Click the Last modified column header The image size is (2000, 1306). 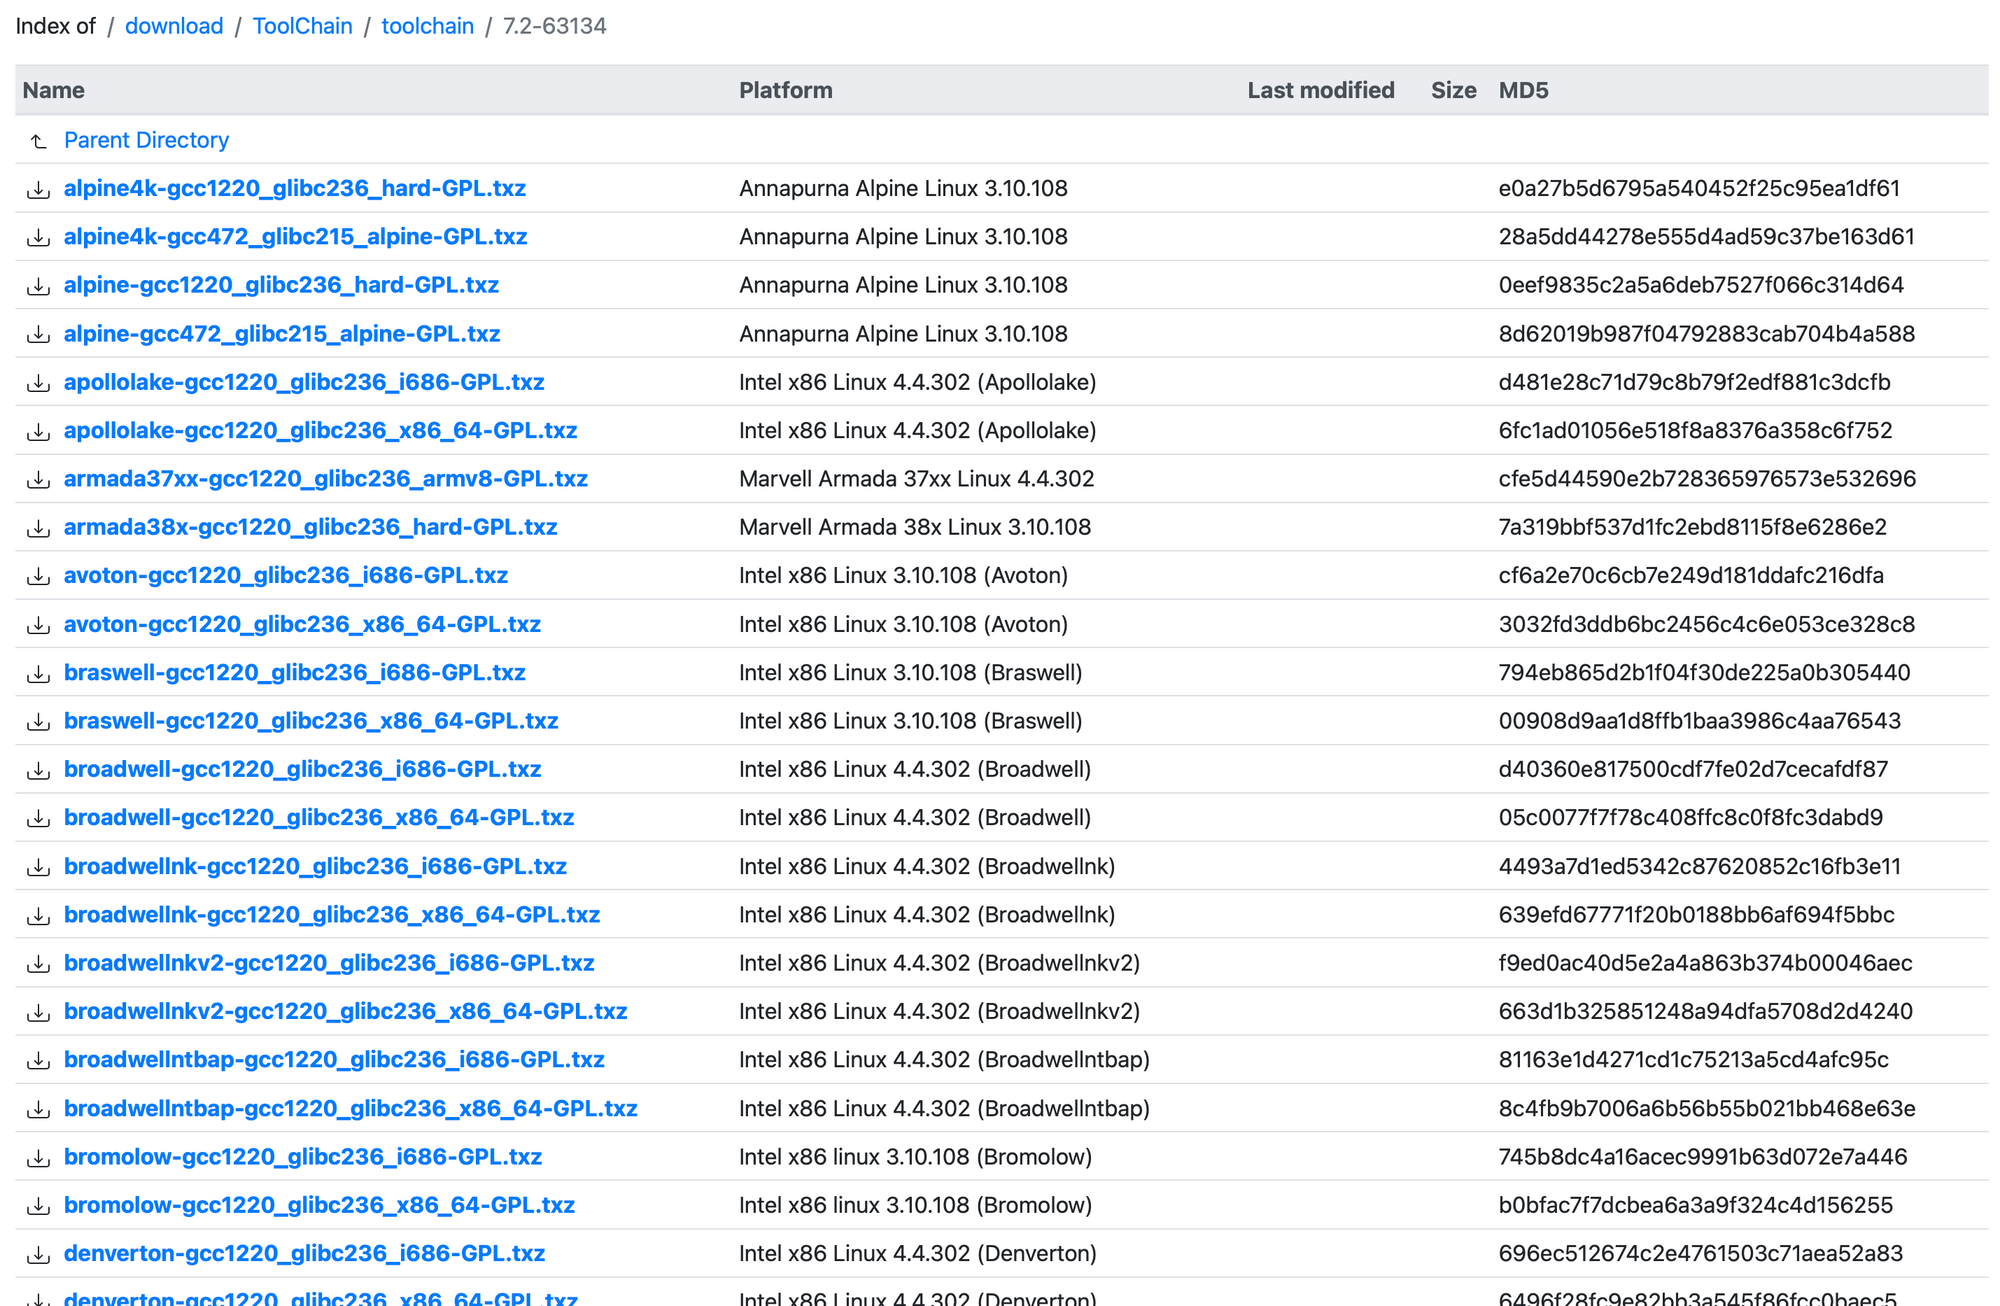pyautogui.click(x=1321, y=90)
